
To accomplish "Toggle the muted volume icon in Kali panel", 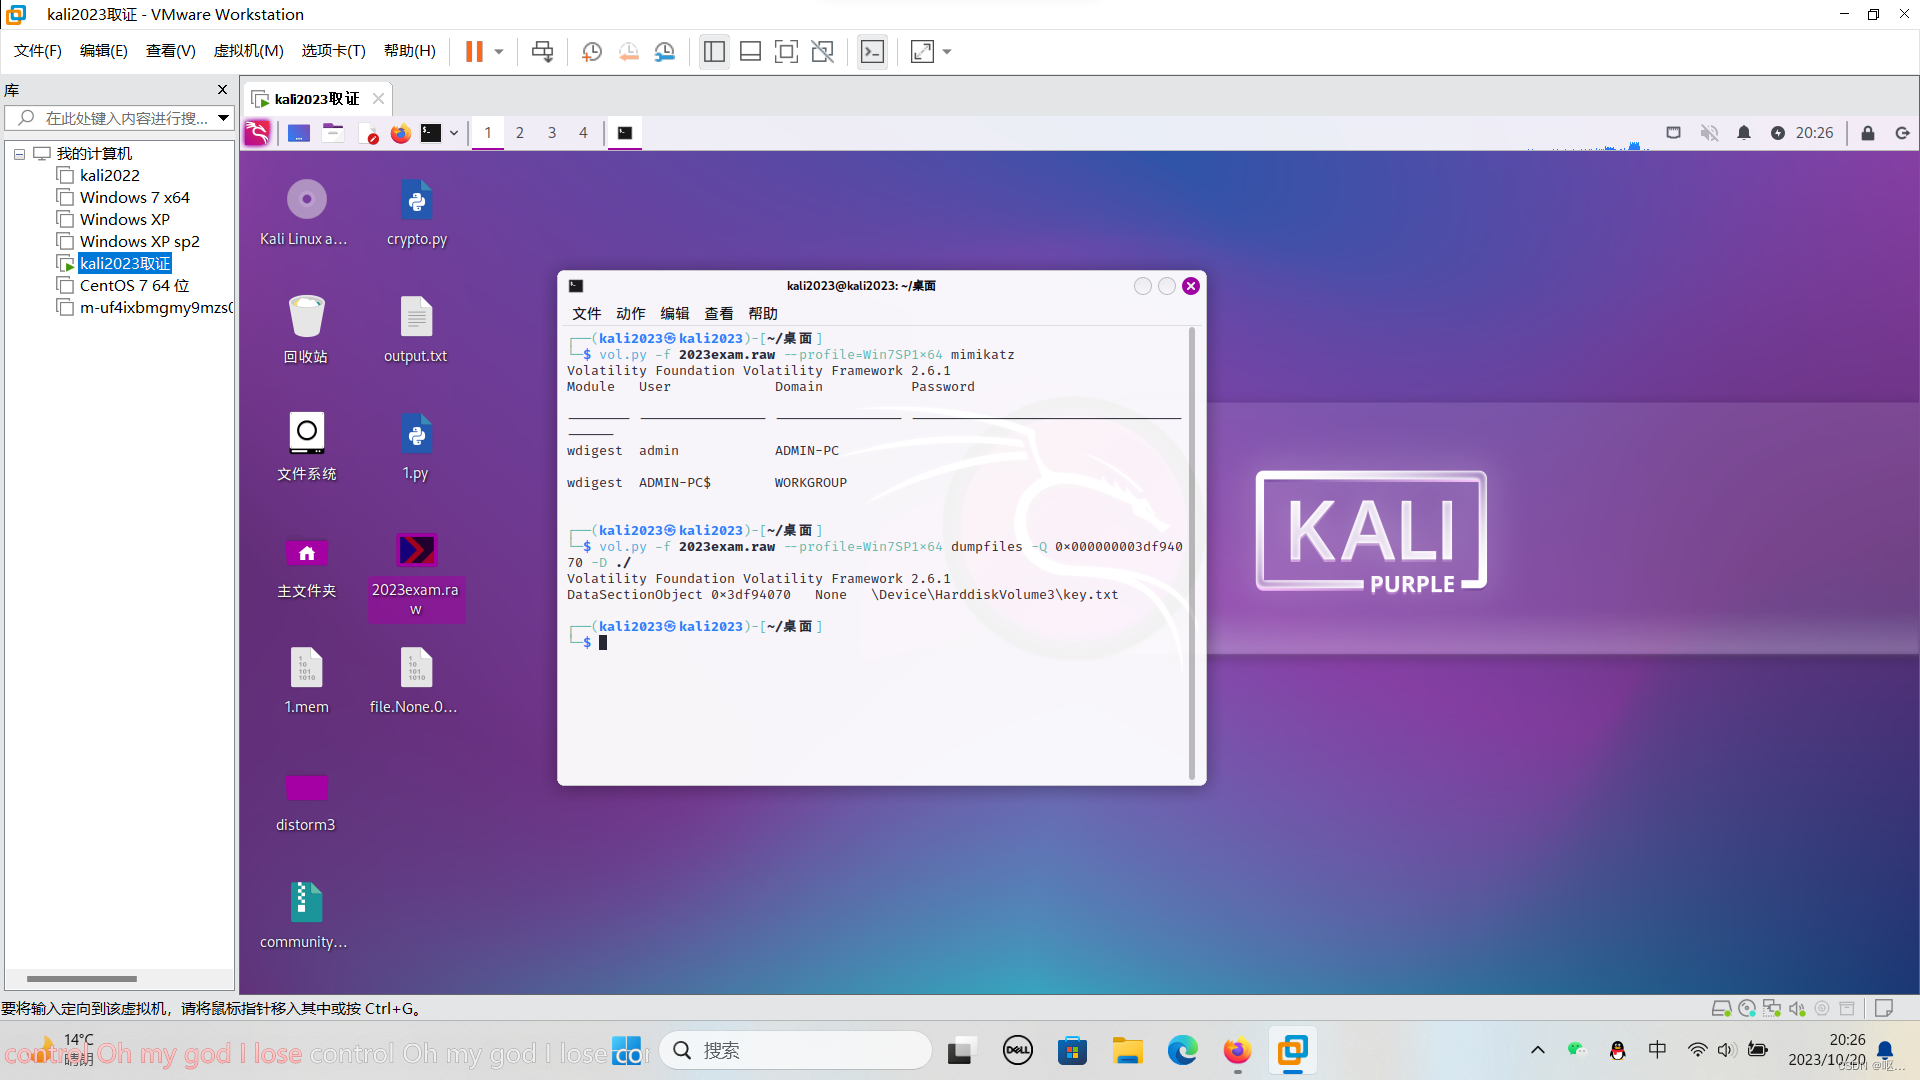I will tap(1709, 133).
